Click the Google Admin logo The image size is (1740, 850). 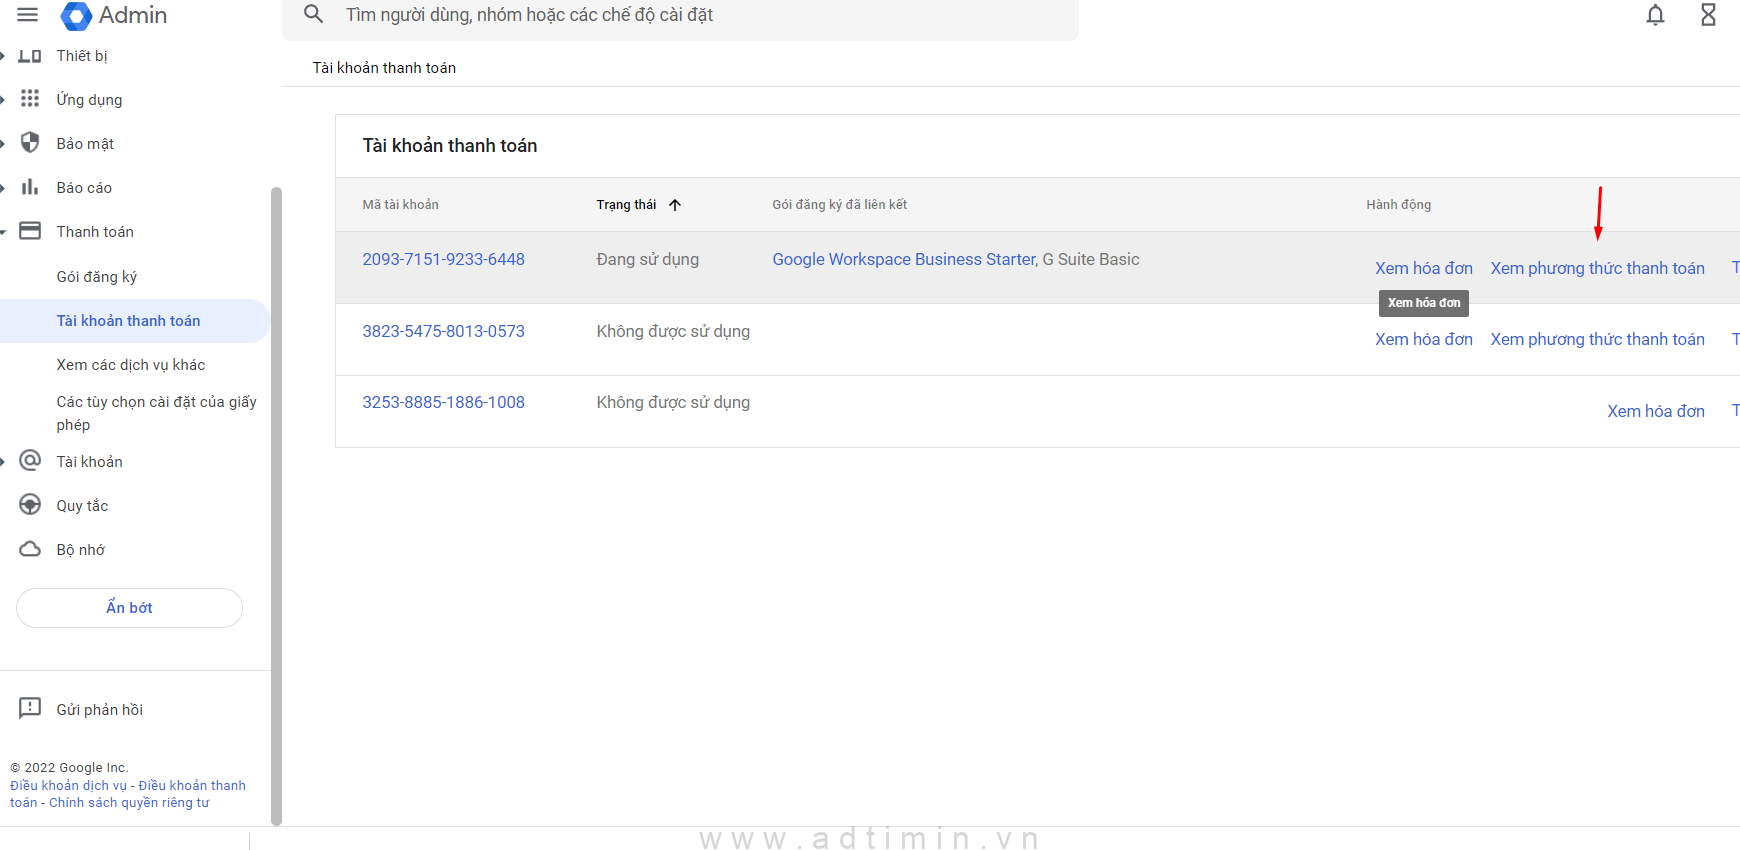(114, 15)
